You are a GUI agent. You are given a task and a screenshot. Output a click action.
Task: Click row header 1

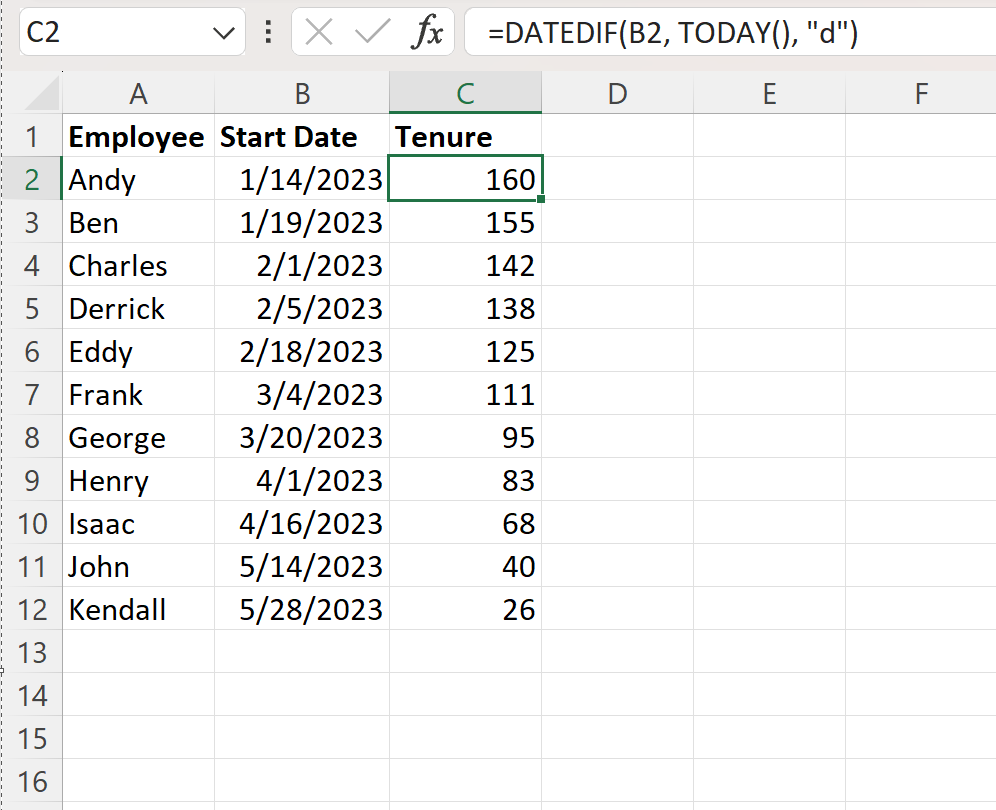point(33,136)
